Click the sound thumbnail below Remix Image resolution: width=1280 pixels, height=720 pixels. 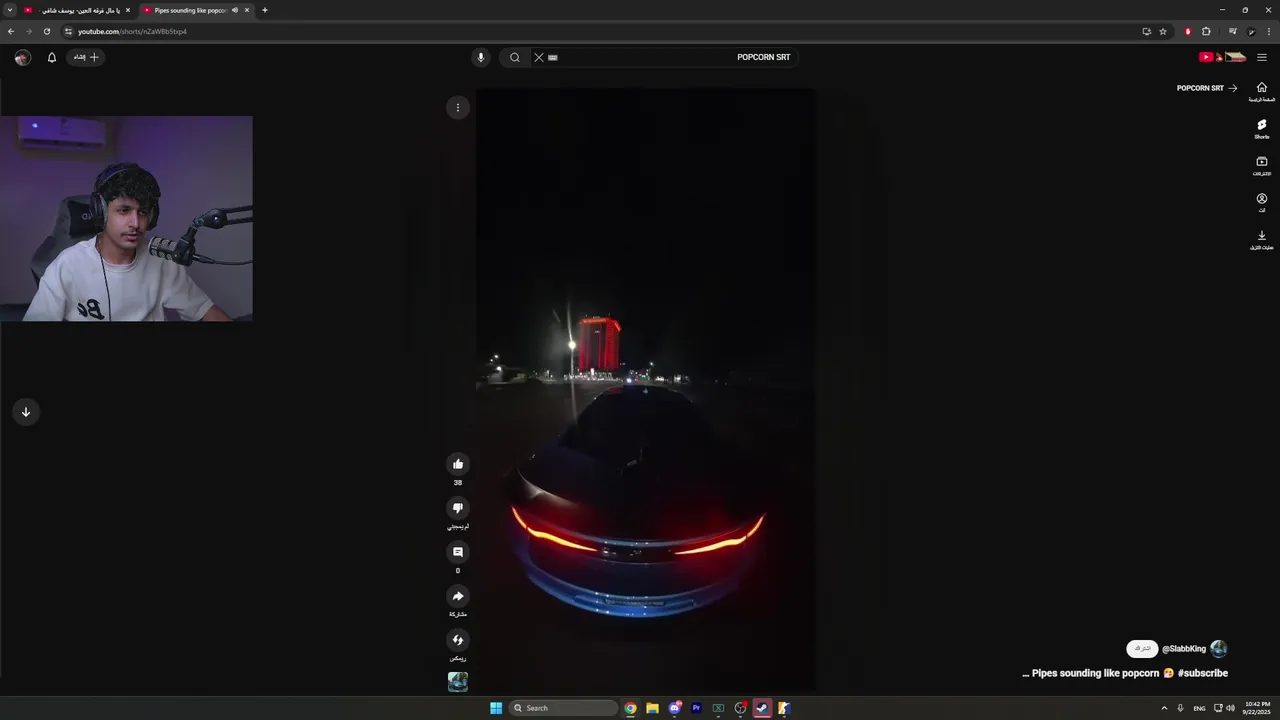458,682
